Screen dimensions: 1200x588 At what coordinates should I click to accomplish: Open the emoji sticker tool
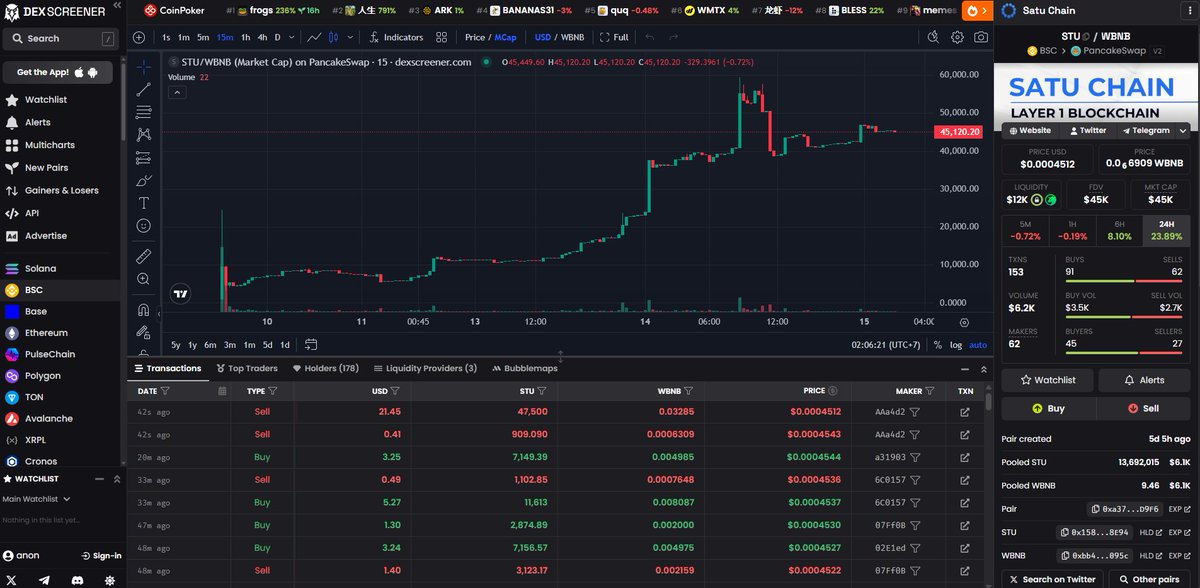[143, 225]
